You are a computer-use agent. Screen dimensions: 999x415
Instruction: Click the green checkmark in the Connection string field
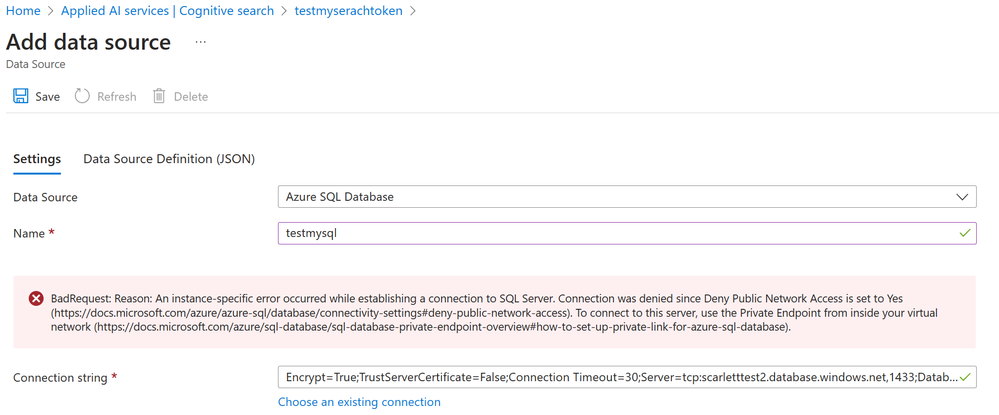[965, 377]
